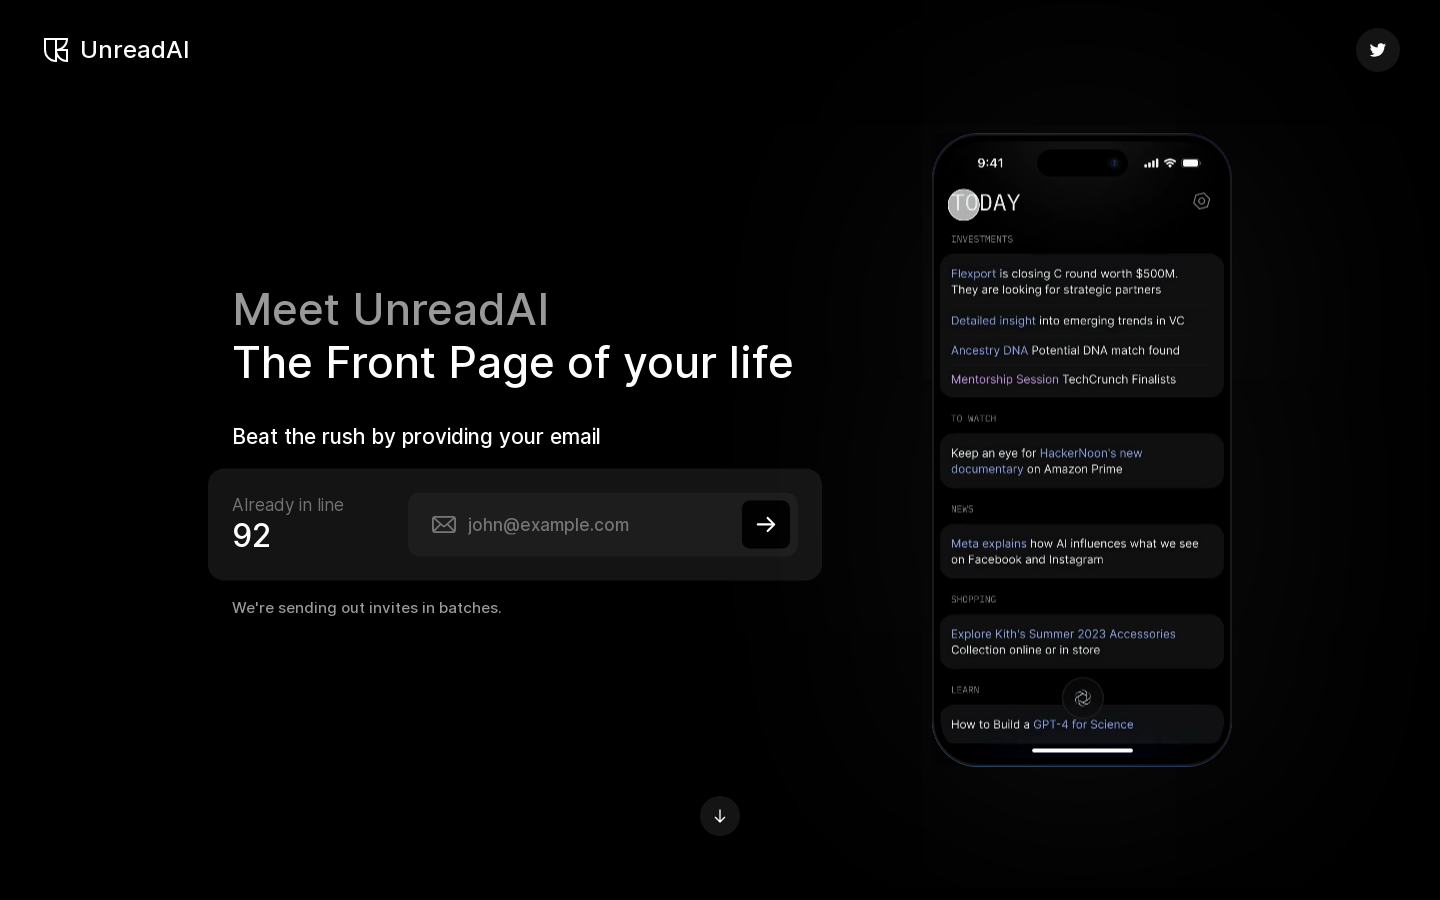
Task: Submit email with the arrow button
Action: 765,525
